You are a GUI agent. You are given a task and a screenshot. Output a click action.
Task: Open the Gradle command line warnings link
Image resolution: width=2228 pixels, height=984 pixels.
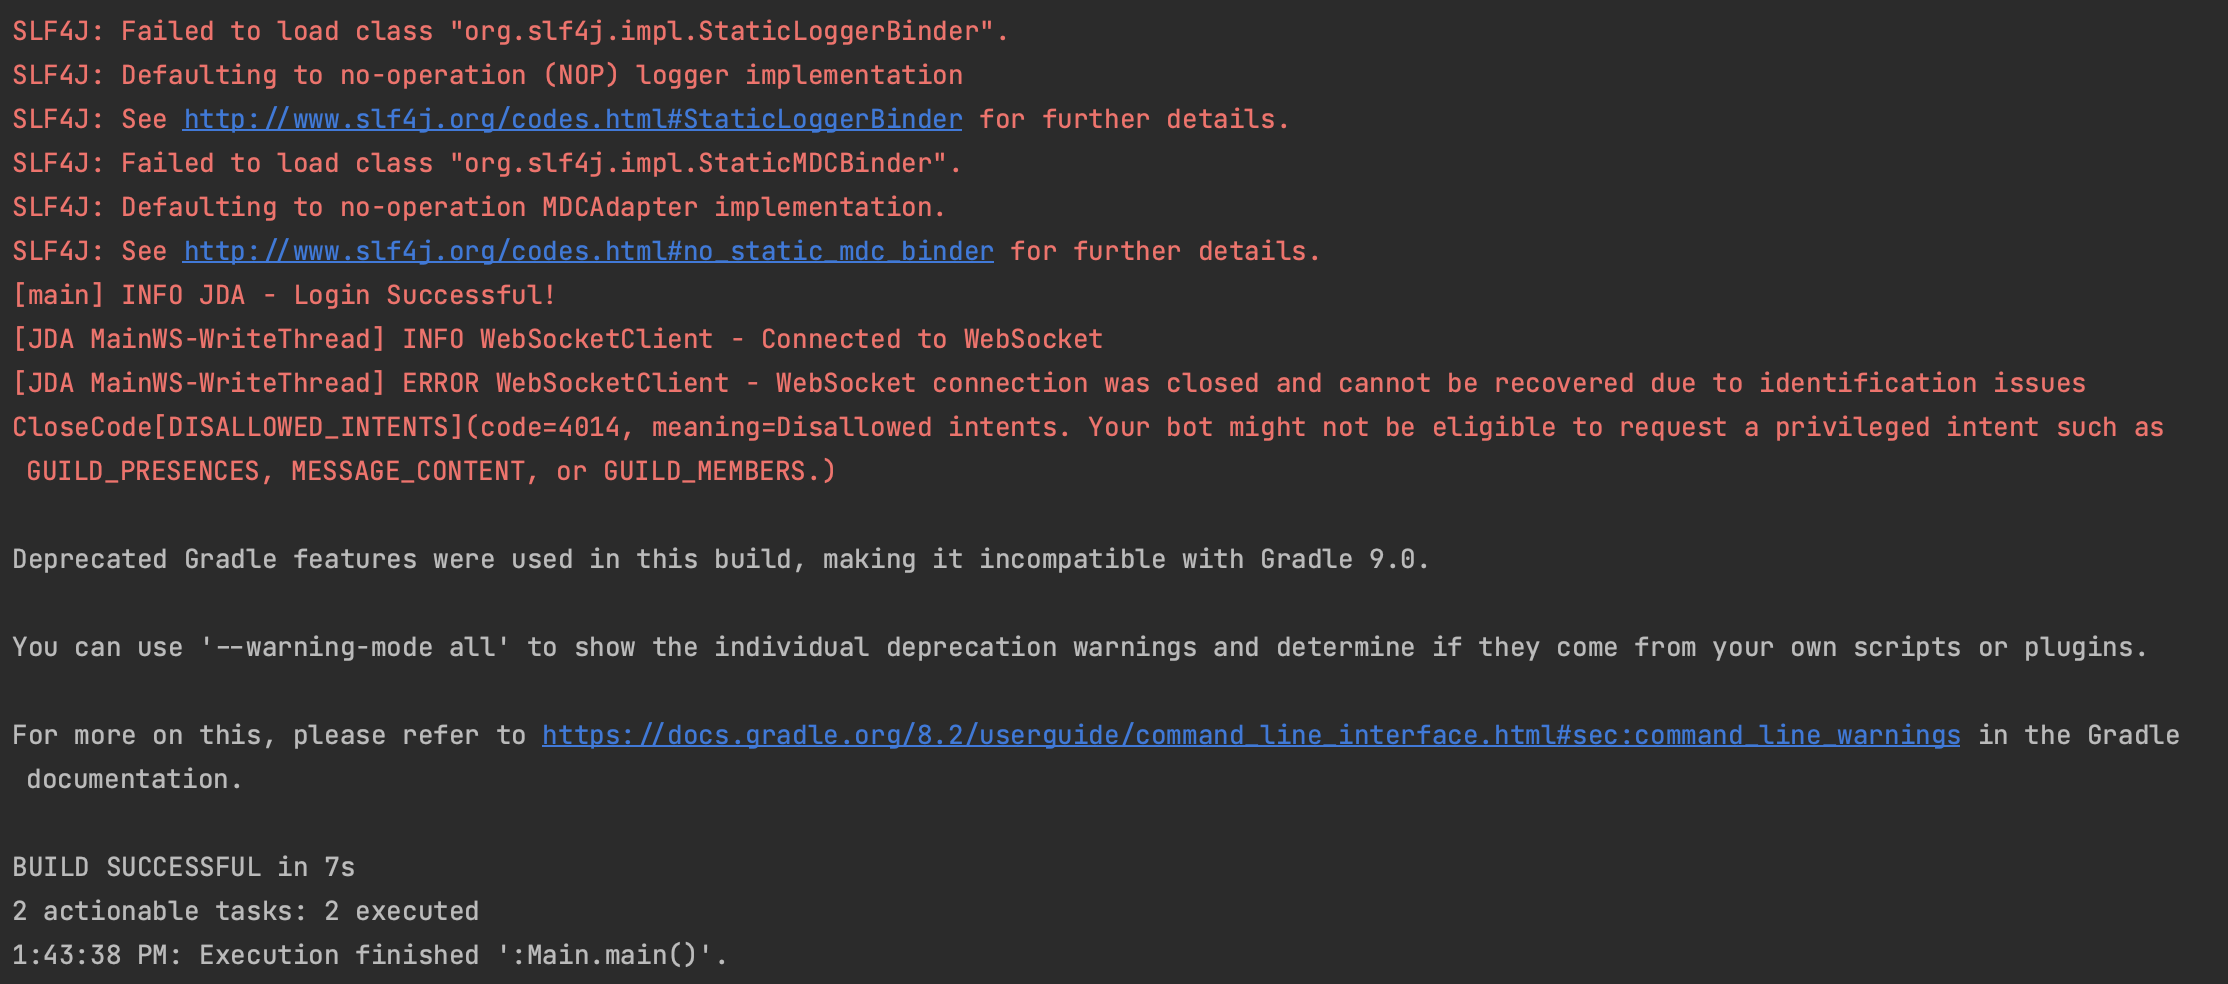point(1250,735)
